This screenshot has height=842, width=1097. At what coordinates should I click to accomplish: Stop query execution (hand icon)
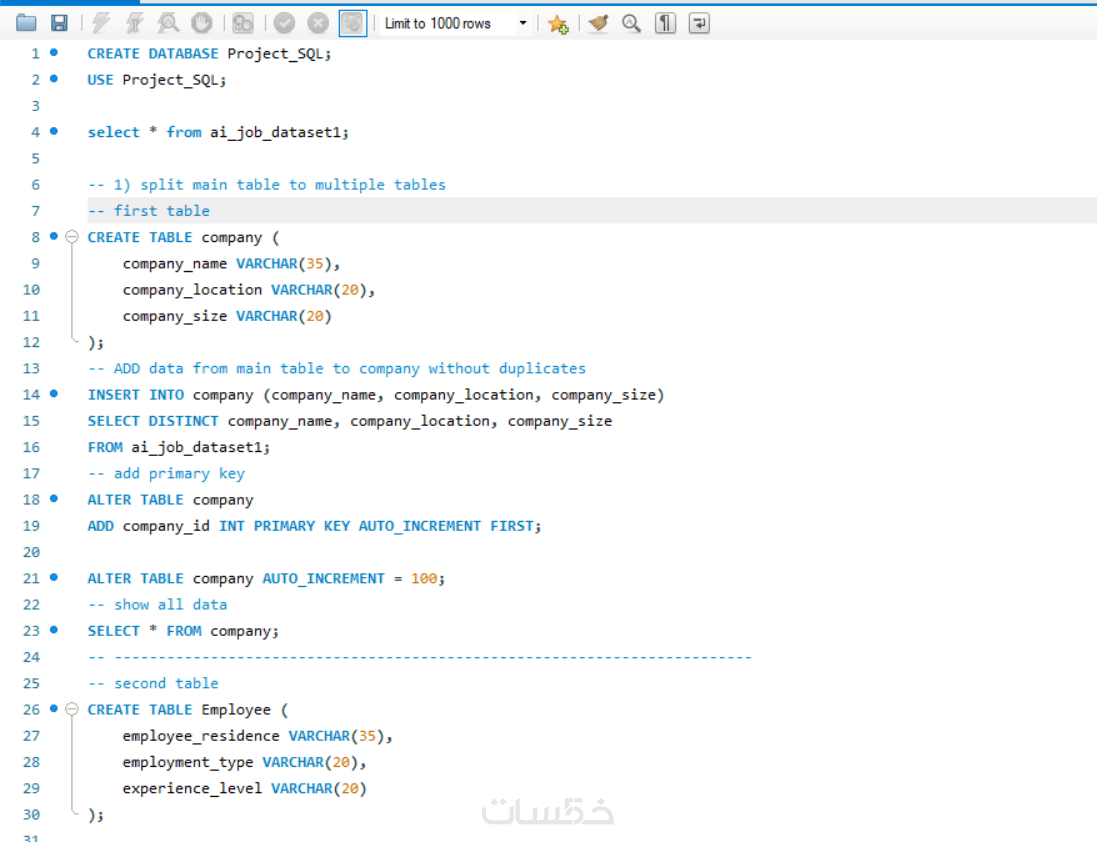click(201, 23)
